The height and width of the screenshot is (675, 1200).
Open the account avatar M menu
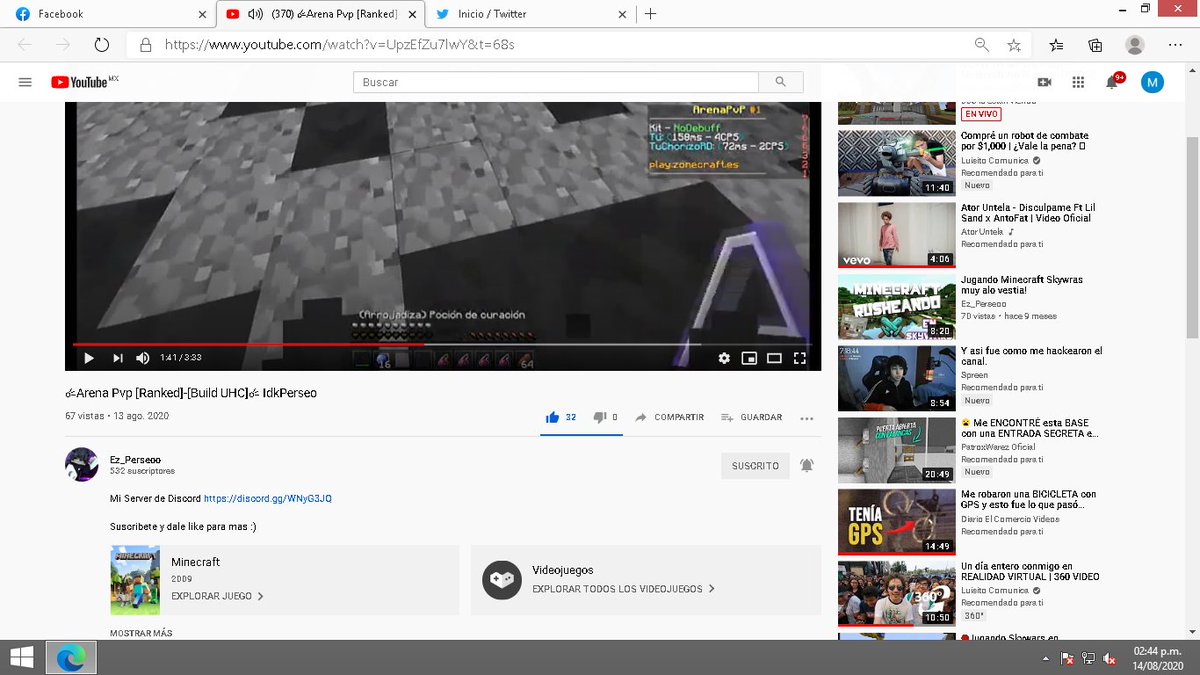[x=1152, y=82]
